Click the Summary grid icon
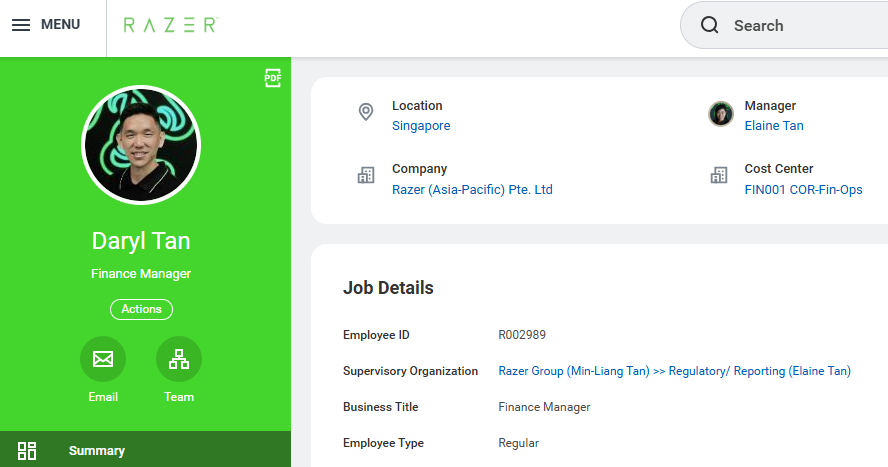Viewport: 888px width, 467px height. coord(27,451)
